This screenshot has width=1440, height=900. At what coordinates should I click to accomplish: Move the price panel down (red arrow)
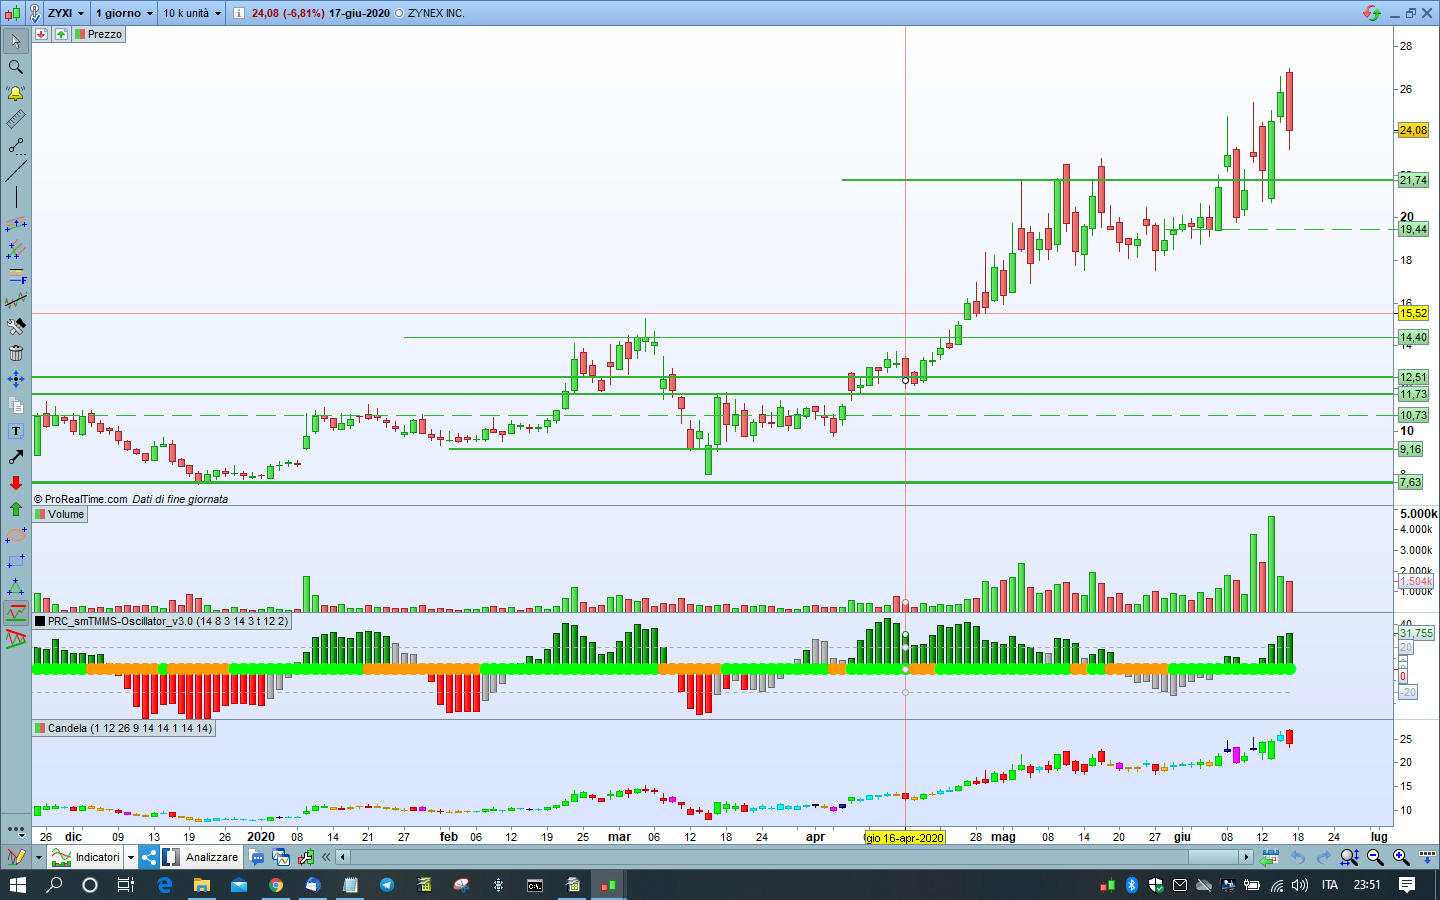(x=41, y=34)
